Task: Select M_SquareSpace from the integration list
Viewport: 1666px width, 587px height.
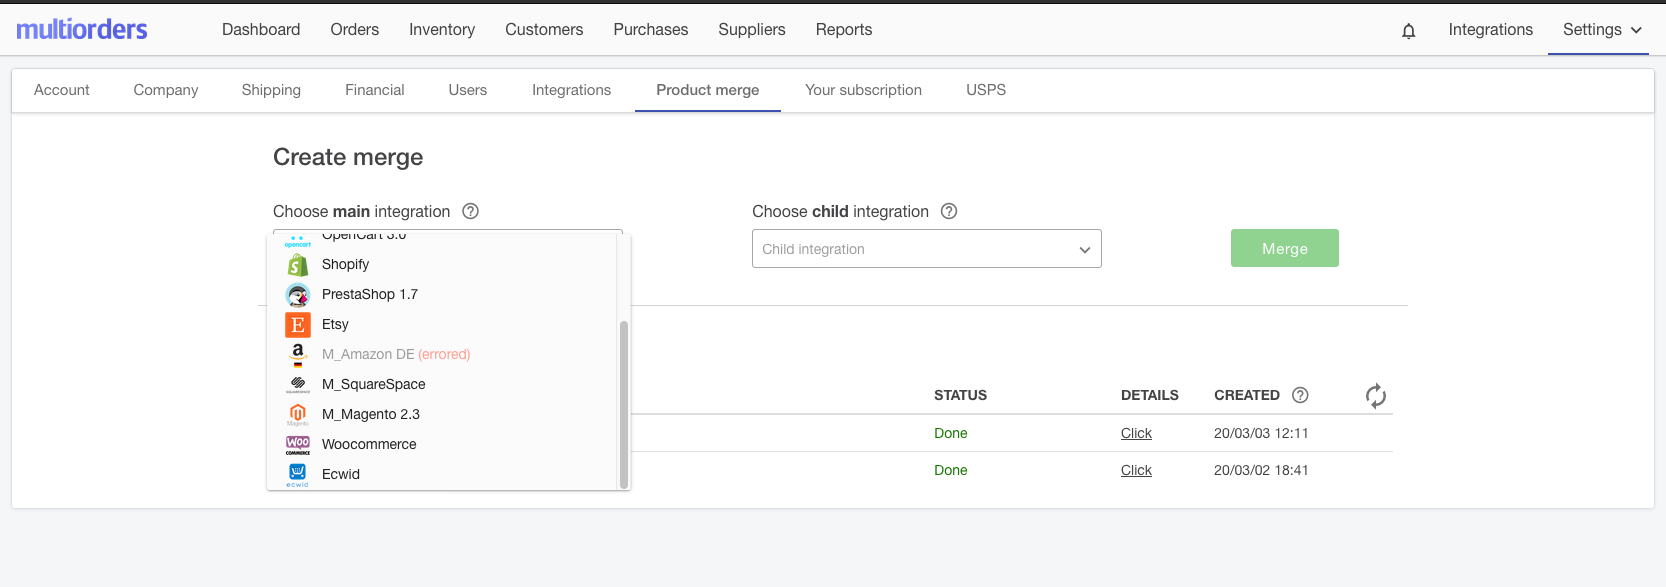Action: [x=373, y=384]
